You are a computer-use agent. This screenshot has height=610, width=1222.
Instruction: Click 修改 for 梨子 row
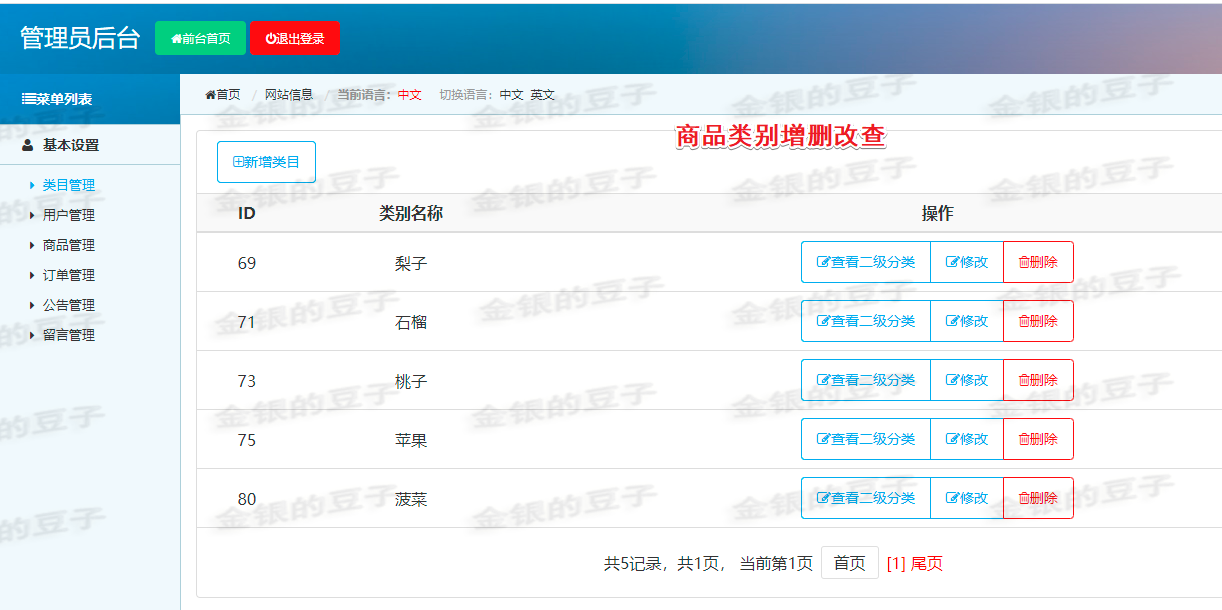point(967,262)
